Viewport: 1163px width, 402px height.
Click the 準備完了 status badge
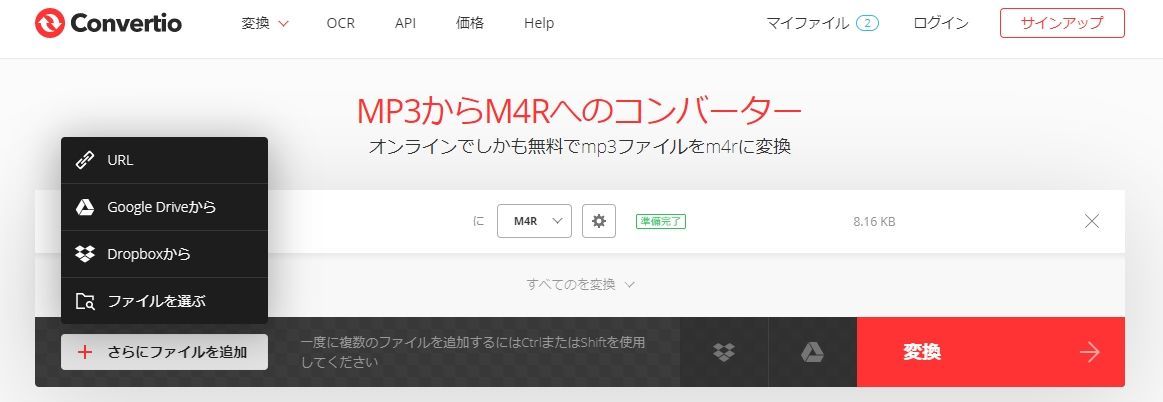[661, 221]
